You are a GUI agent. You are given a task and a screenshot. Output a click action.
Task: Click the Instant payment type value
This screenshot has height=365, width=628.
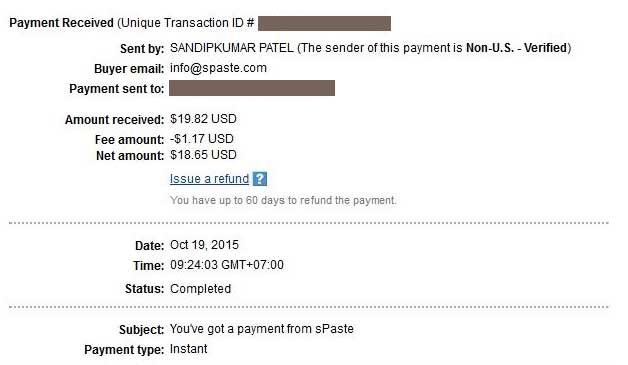[188, 349]
